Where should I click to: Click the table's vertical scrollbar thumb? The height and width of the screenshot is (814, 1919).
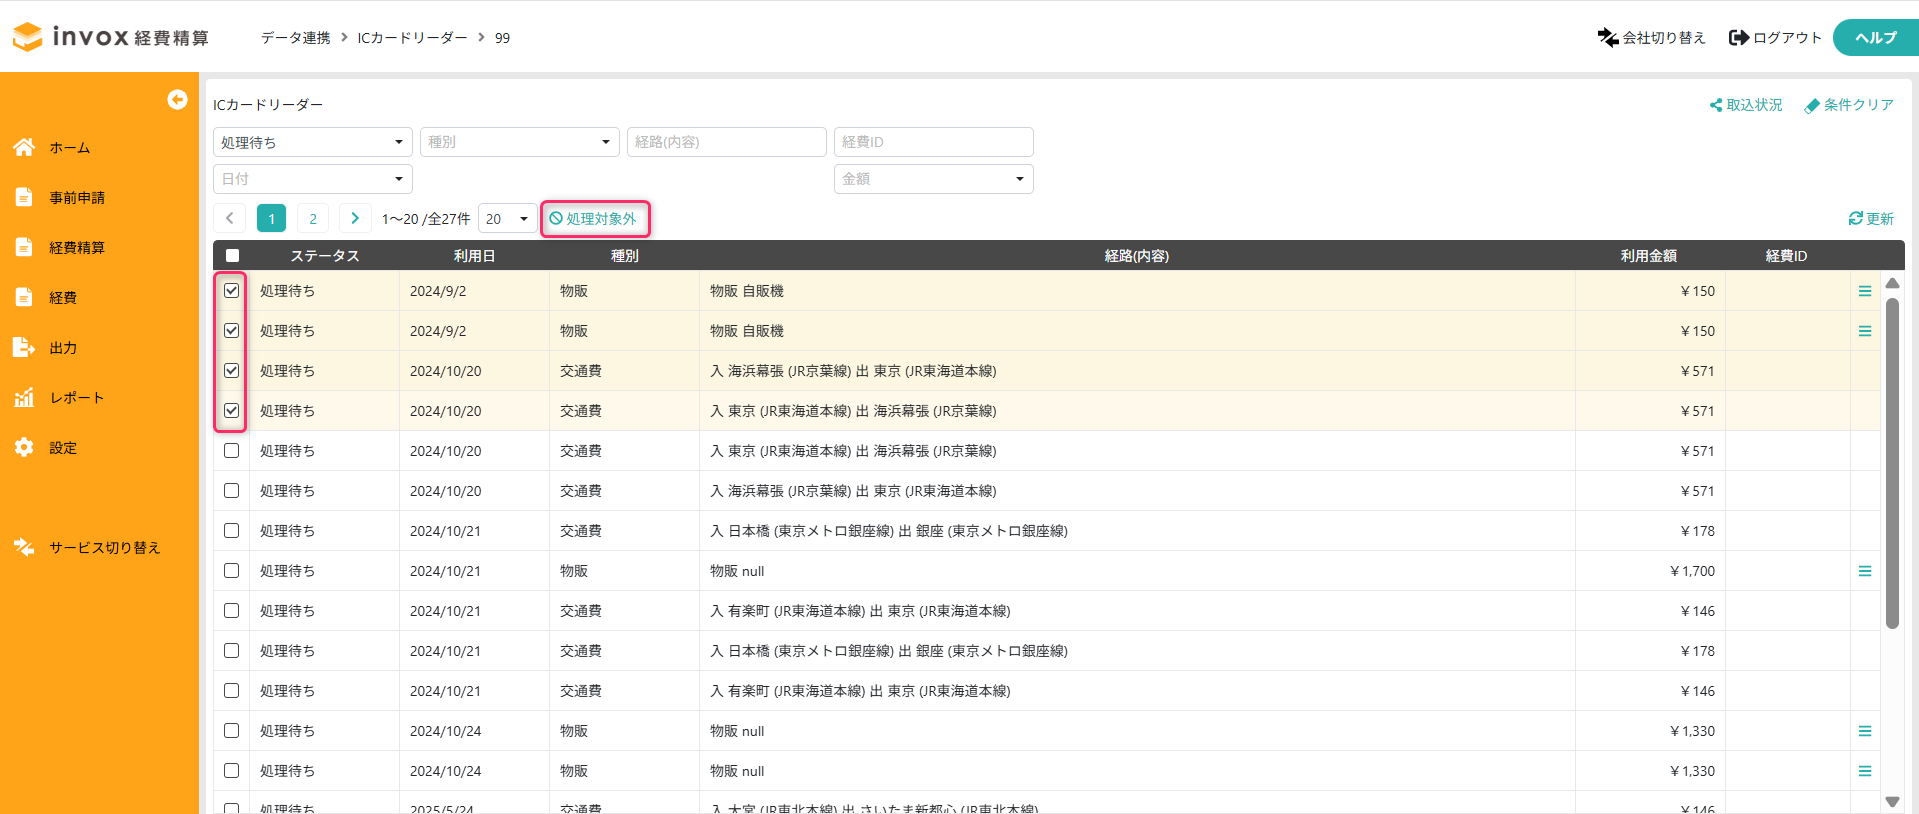1892,460
